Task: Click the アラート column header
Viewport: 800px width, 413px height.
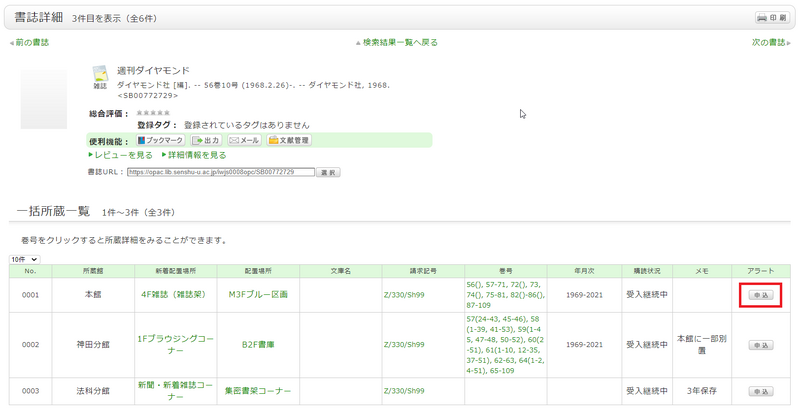Action: (x=761, y=271)
